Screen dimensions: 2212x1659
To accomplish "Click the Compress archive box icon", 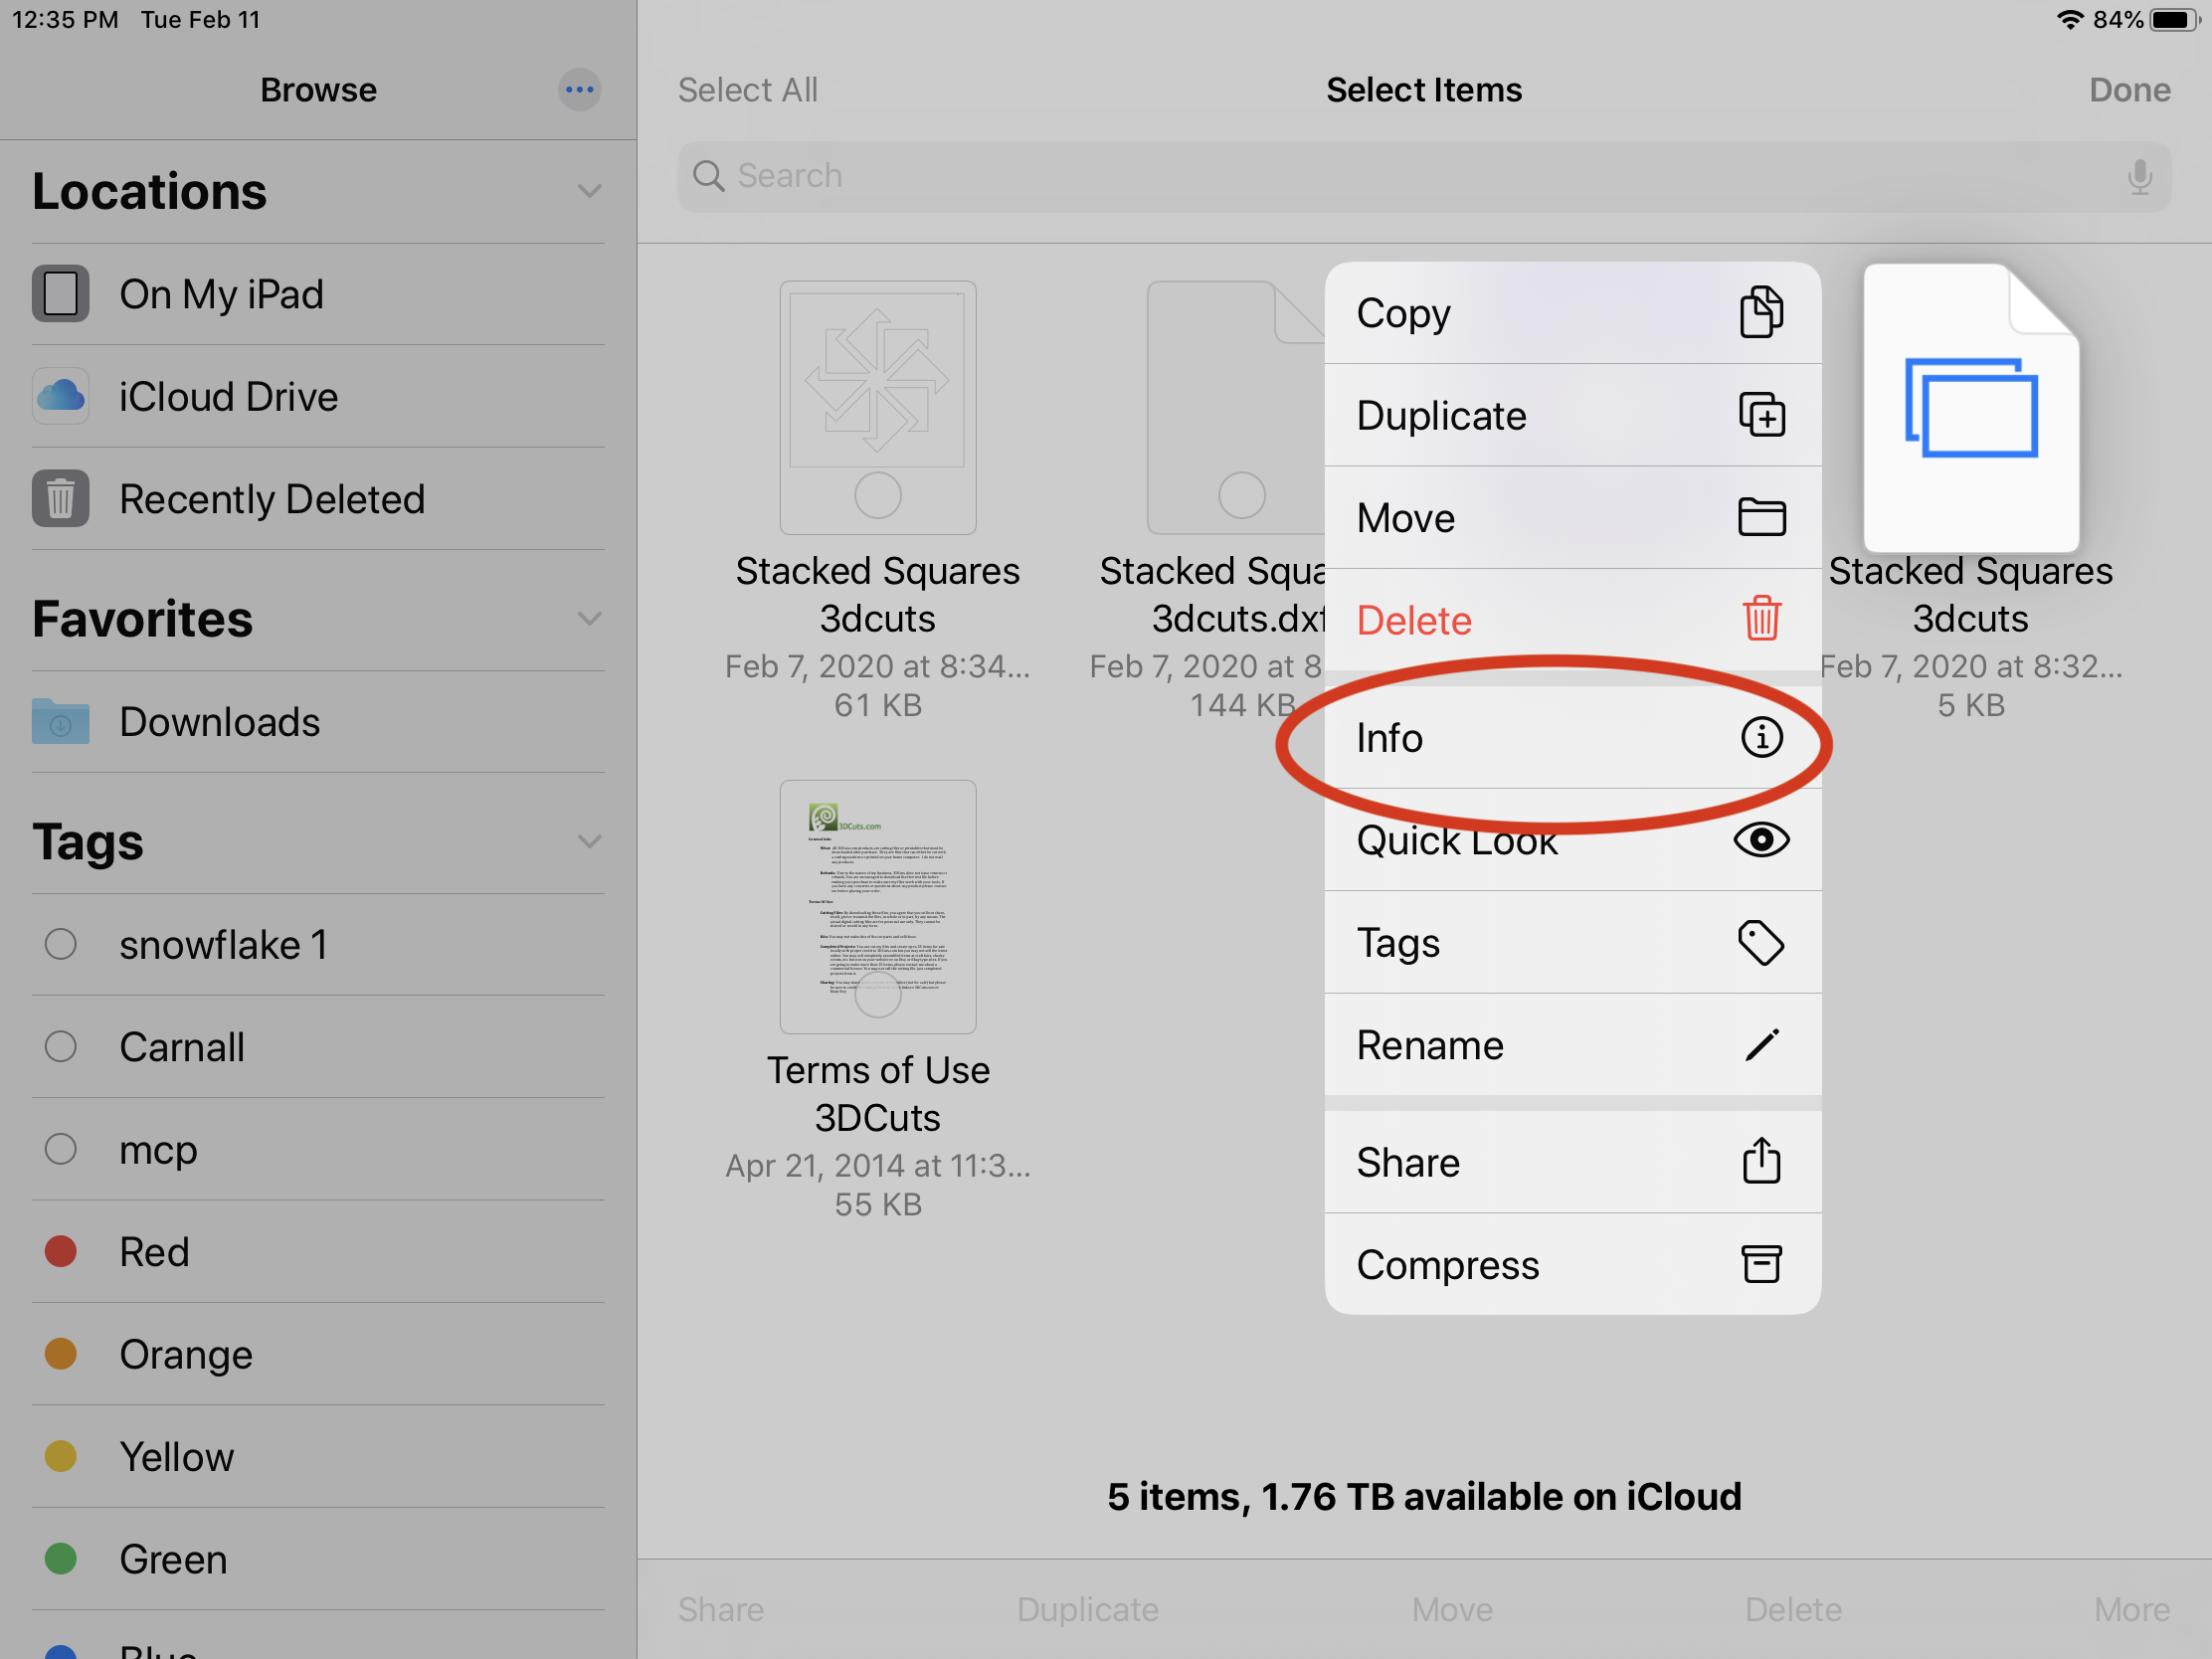I will [x=1760, y=1264].
